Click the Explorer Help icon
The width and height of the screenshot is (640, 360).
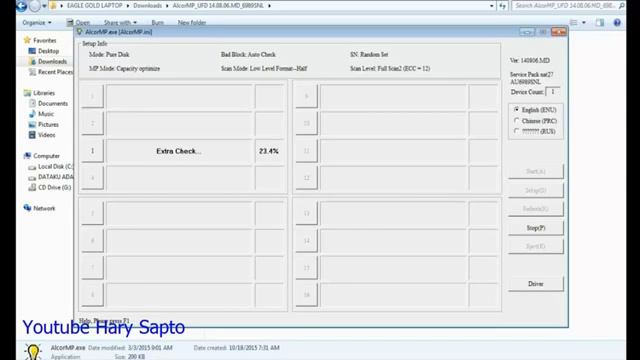617,22
